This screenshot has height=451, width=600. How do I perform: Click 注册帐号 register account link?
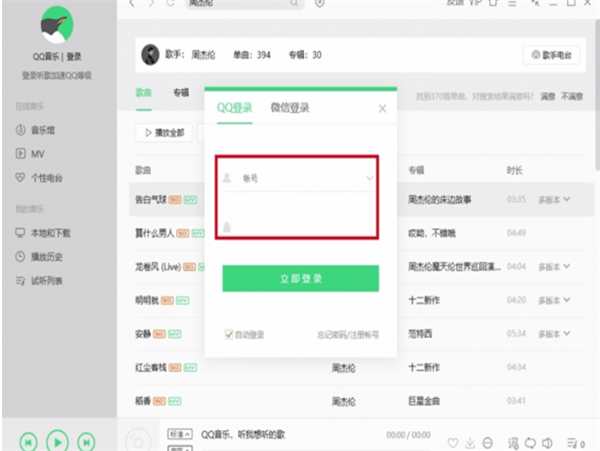(x=363, y=335)
